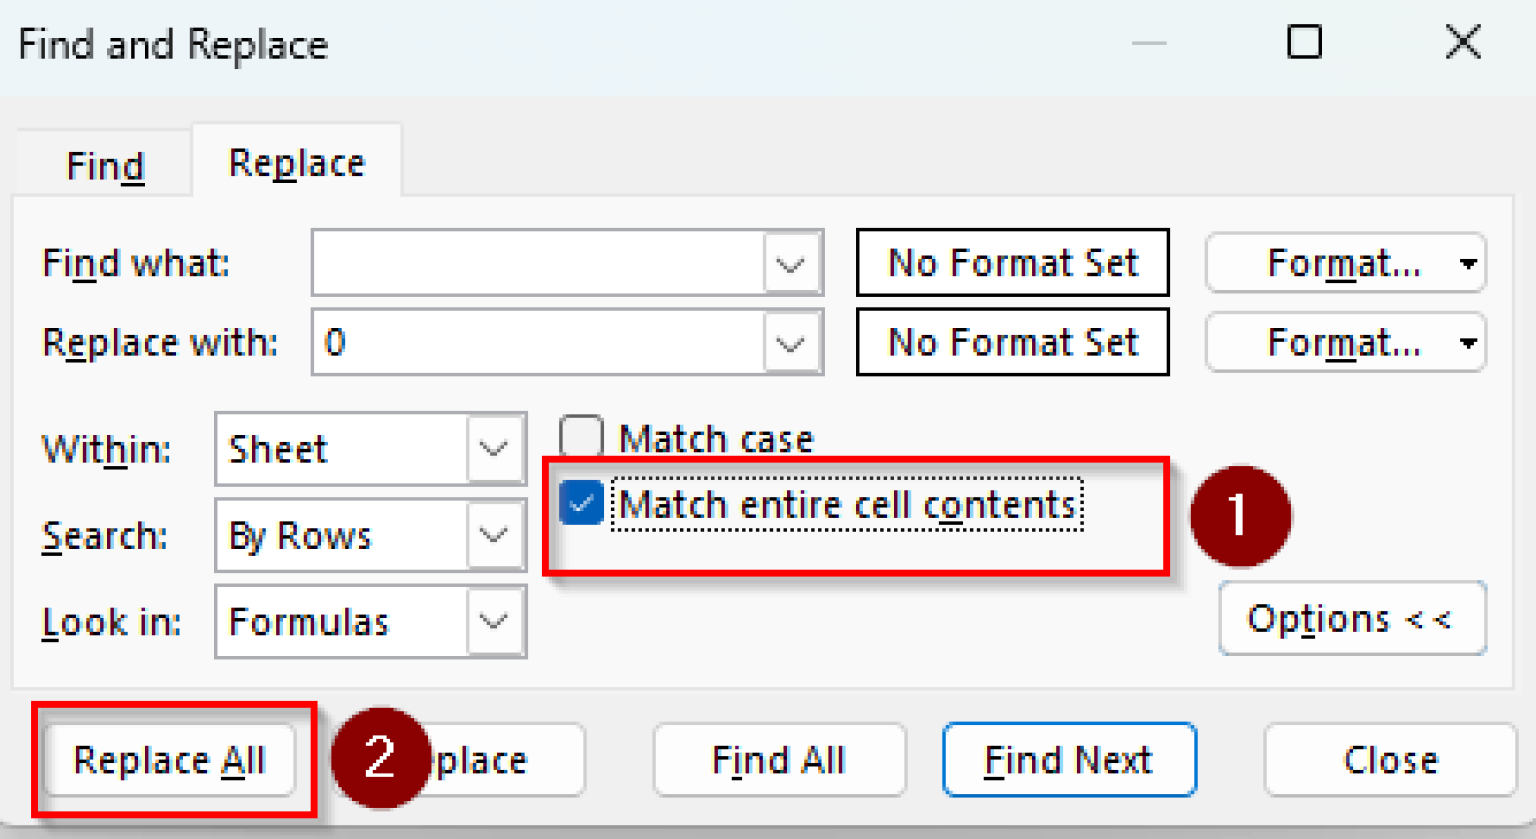
Task: Click the Replace with field containing 0
Action: pos(538,343)
